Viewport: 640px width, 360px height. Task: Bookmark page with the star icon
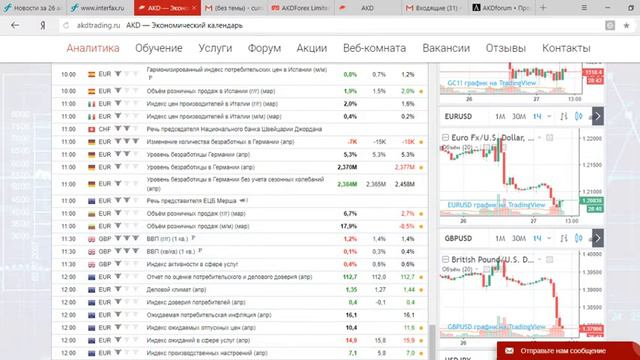click(x=626, y=25)
